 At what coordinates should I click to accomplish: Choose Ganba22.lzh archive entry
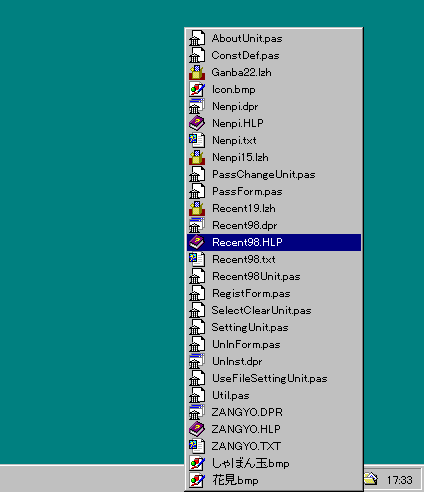click(274, 72)
